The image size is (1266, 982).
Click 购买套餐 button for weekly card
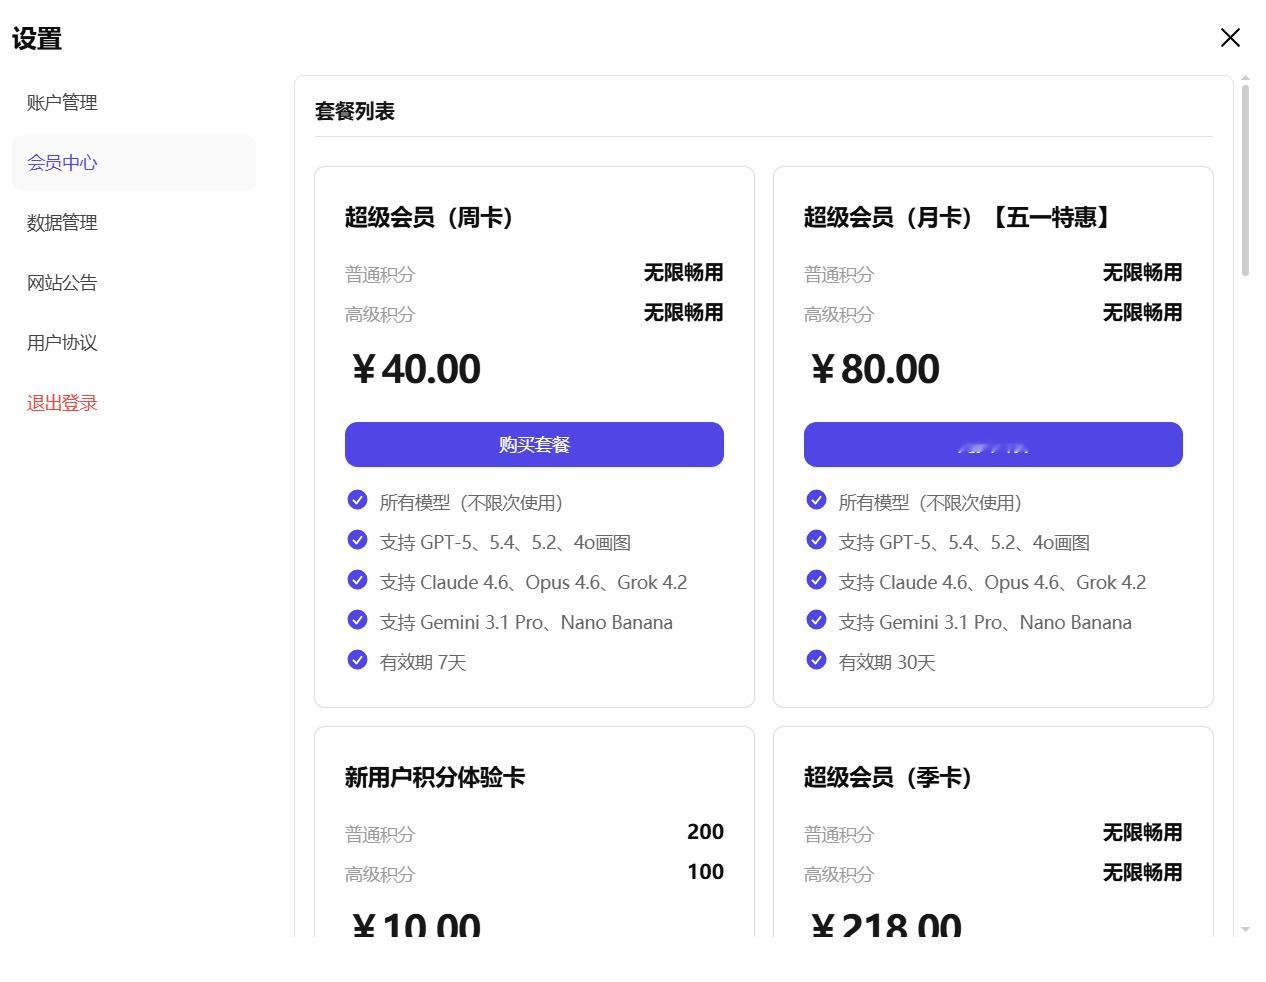[534, 444]
